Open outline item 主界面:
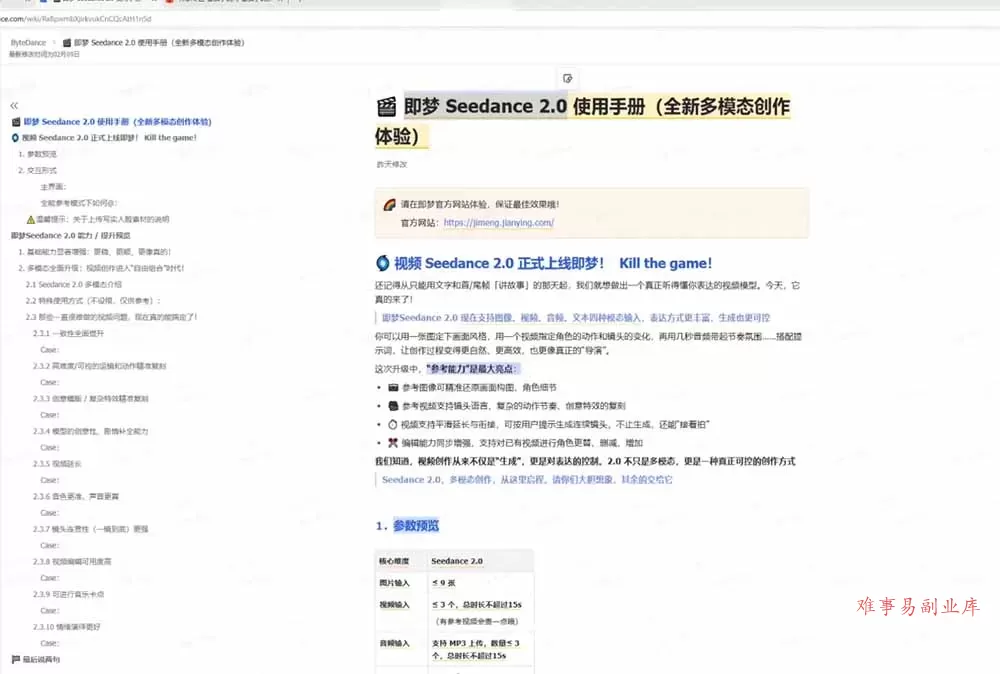 tap(54, 187)
